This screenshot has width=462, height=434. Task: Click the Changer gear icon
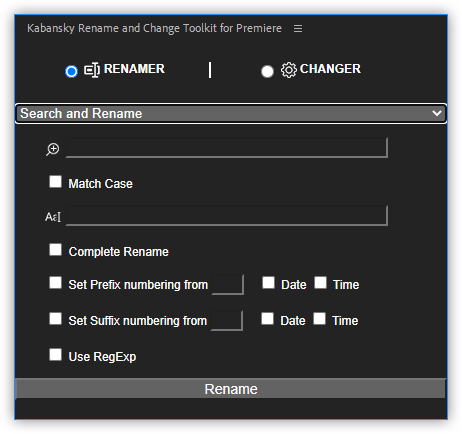tap(288, 70)
